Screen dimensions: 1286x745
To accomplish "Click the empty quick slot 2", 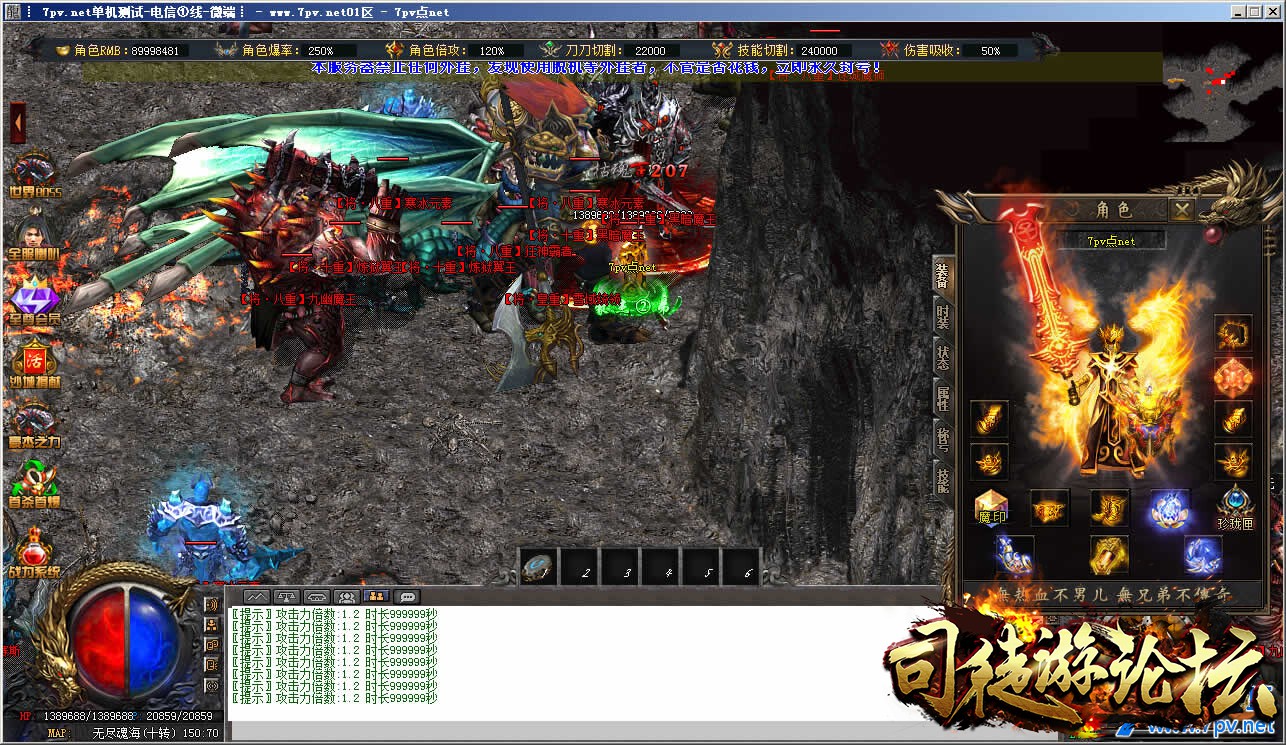I will coord(579,568).
